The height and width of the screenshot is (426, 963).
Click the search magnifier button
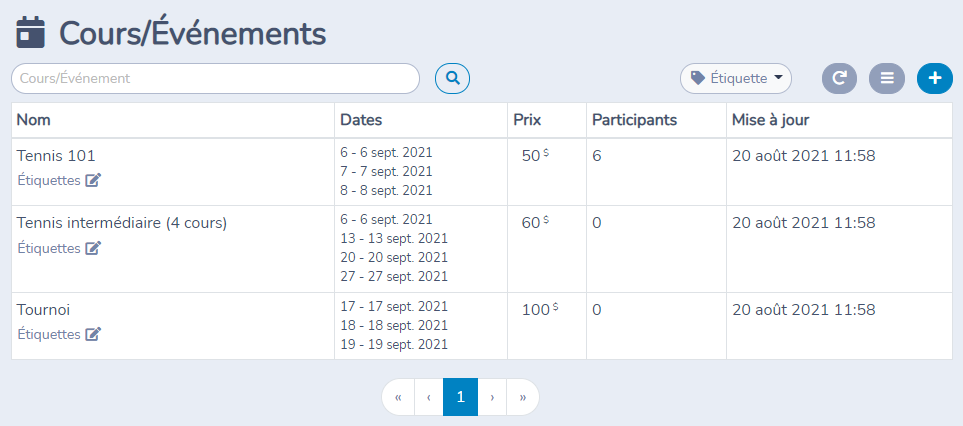(x=452, y=79)
